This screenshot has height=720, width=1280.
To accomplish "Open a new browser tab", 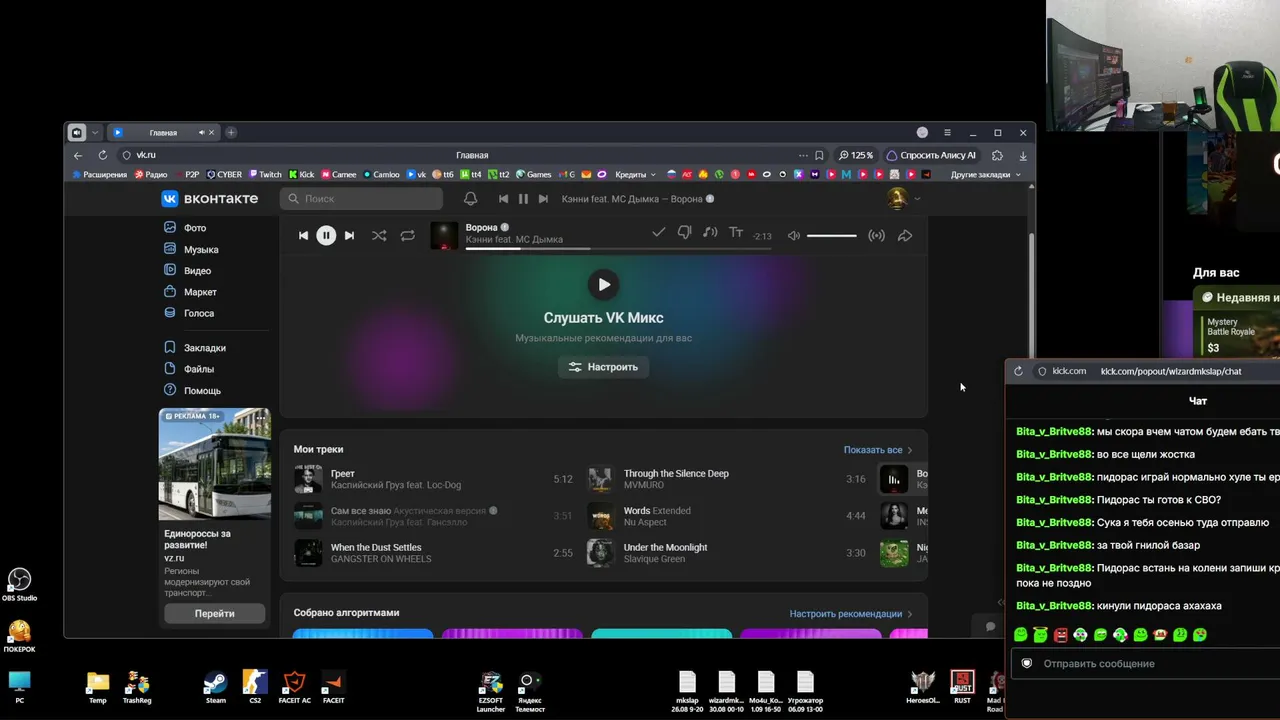I will (x=231, y=133).
